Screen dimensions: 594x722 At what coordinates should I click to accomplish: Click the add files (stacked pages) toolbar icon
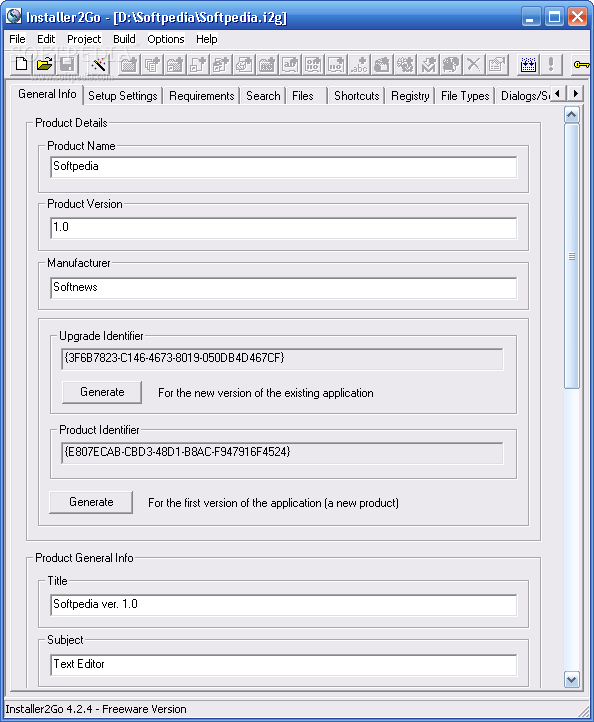coord(152,64)
